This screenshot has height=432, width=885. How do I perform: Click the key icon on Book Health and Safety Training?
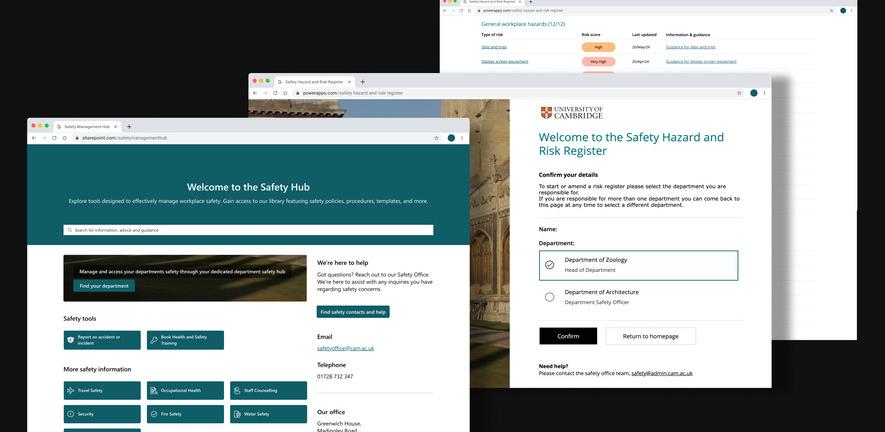click(x=154, y=340)
